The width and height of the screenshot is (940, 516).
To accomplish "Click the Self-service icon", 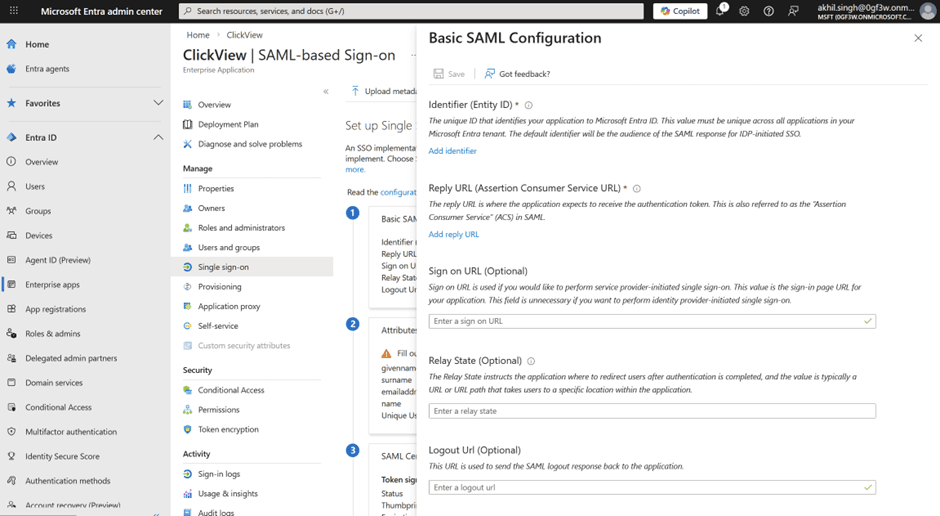I will click(x=188, y=326).
